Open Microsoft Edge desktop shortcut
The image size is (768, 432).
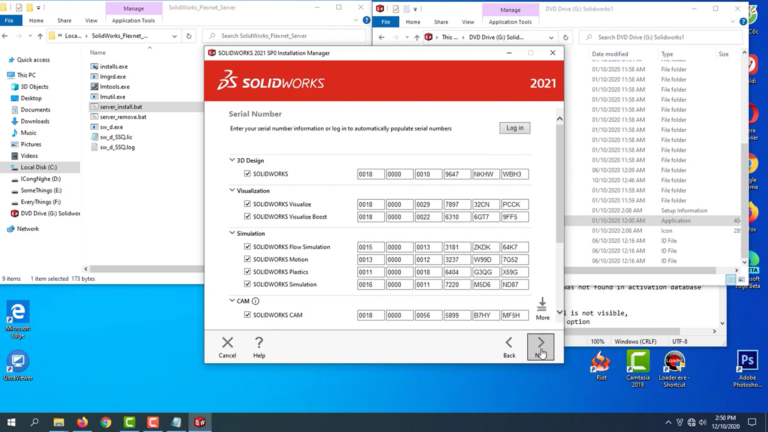(18, 319)
